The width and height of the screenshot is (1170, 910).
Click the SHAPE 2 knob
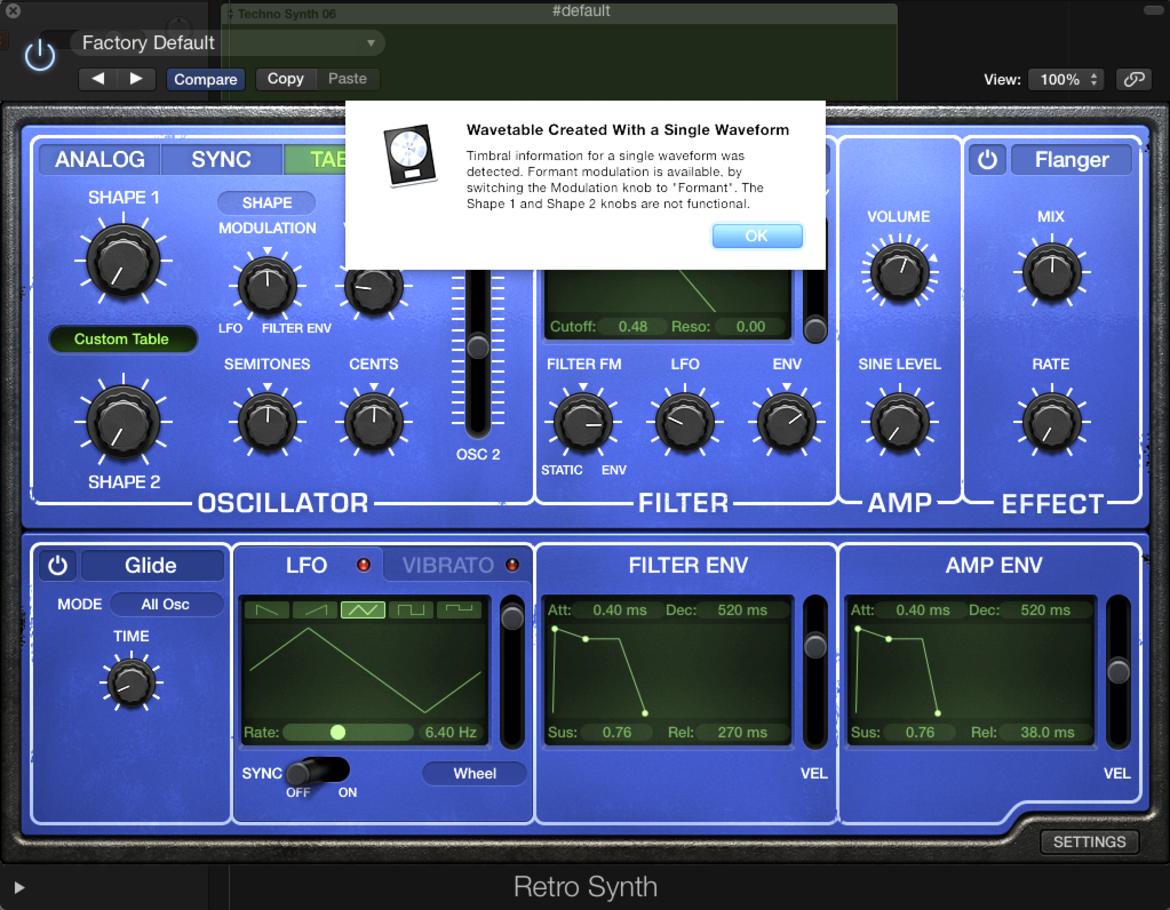tap(123, 422)
